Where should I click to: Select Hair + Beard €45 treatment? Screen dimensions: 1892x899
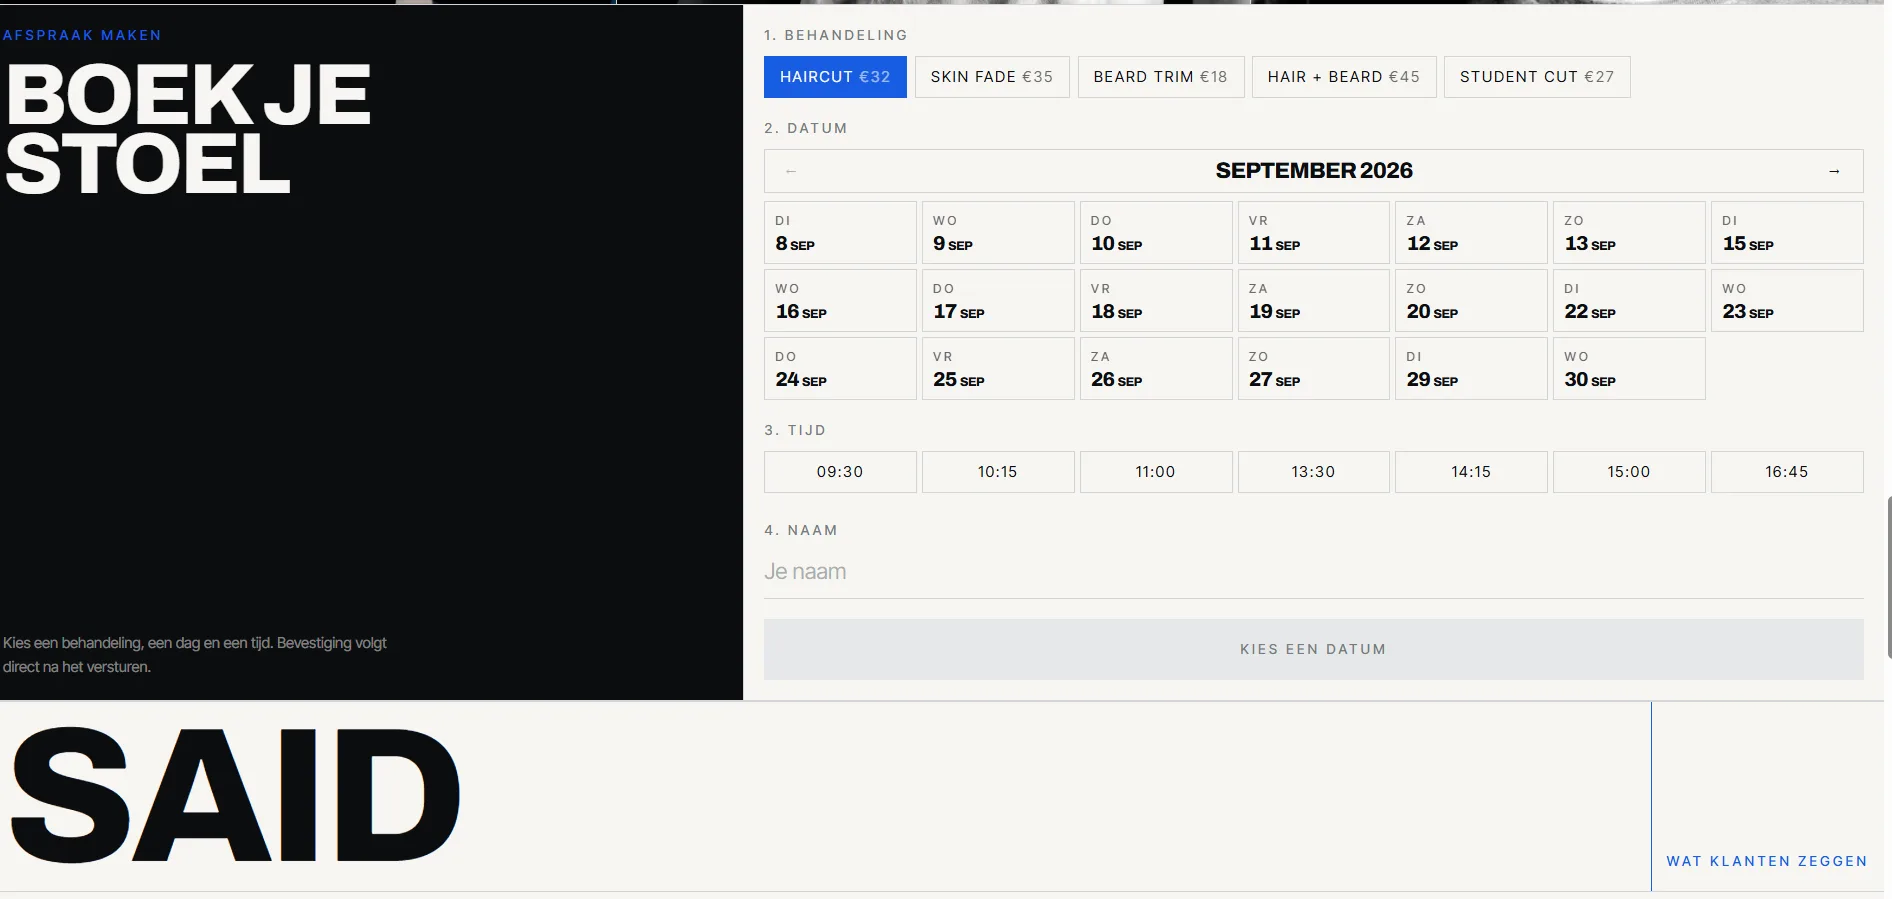pyautogui.click(x=1344, y=77)
